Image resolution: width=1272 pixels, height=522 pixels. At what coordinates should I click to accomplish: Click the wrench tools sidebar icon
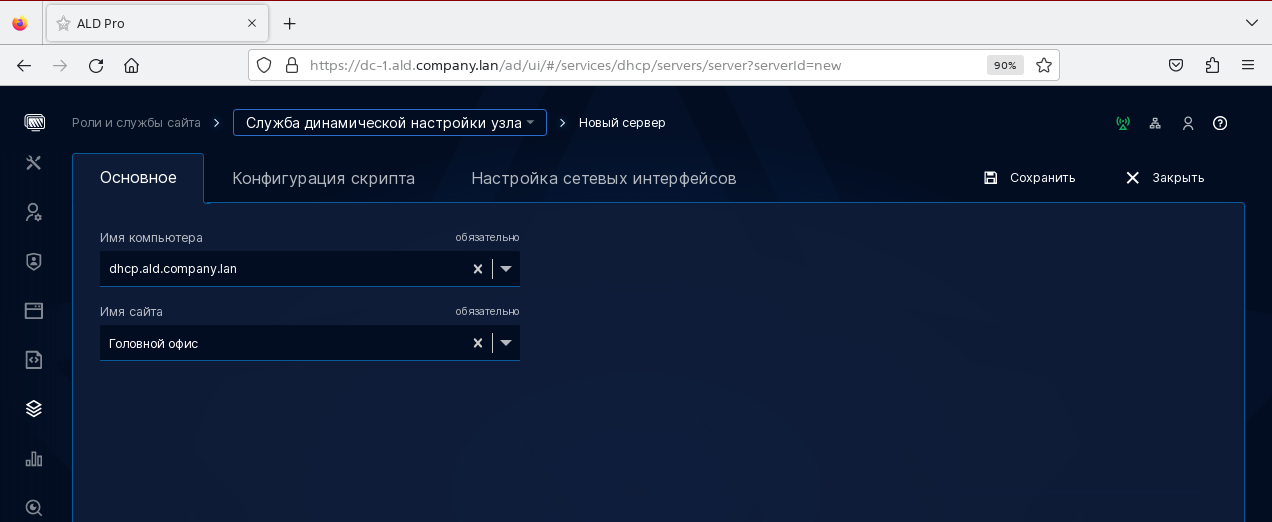click(34, 163)
